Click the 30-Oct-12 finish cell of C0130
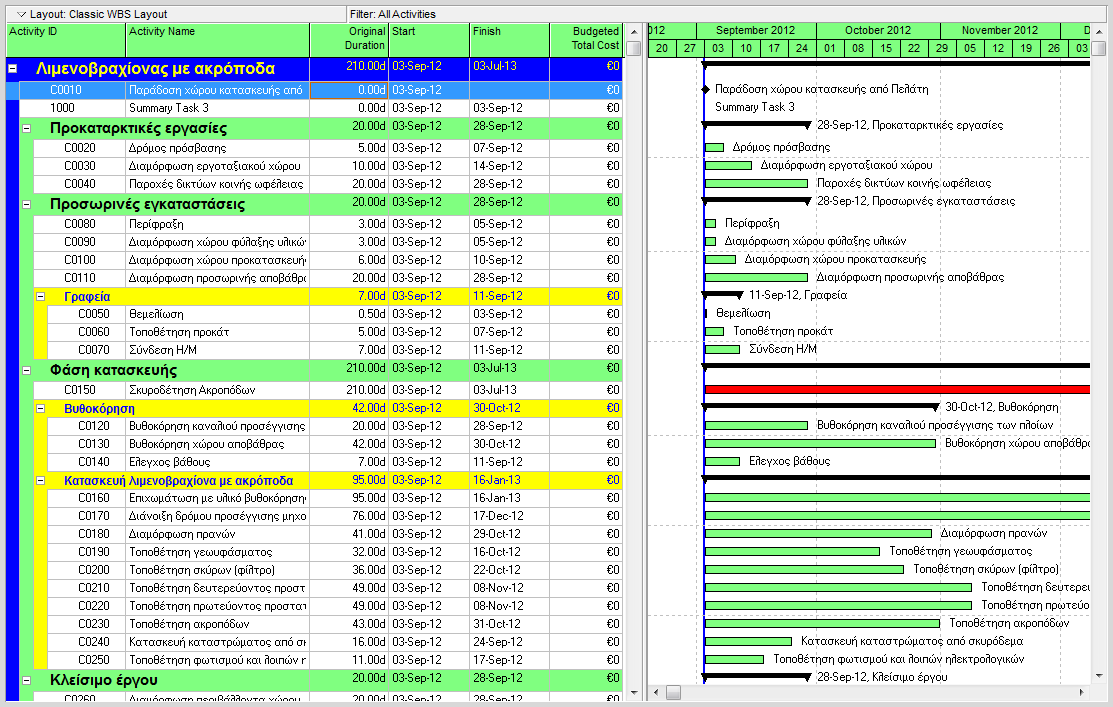 pyautogui.click(x=510, y=444)
